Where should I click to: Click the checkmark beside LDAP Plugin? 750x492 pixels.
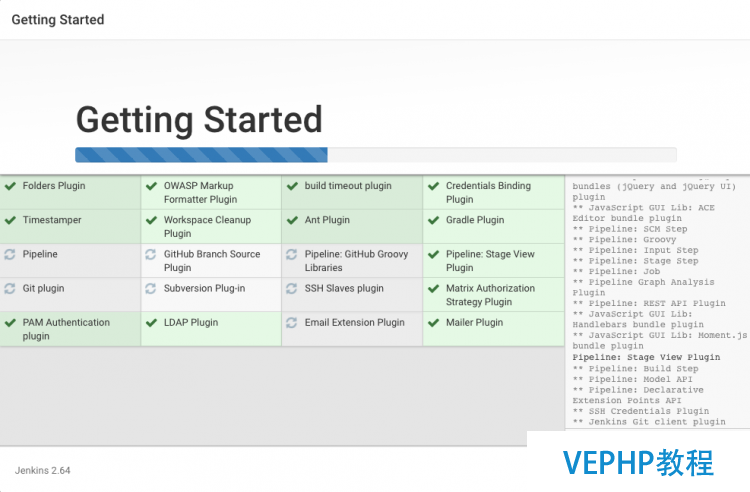pos(152,323)
